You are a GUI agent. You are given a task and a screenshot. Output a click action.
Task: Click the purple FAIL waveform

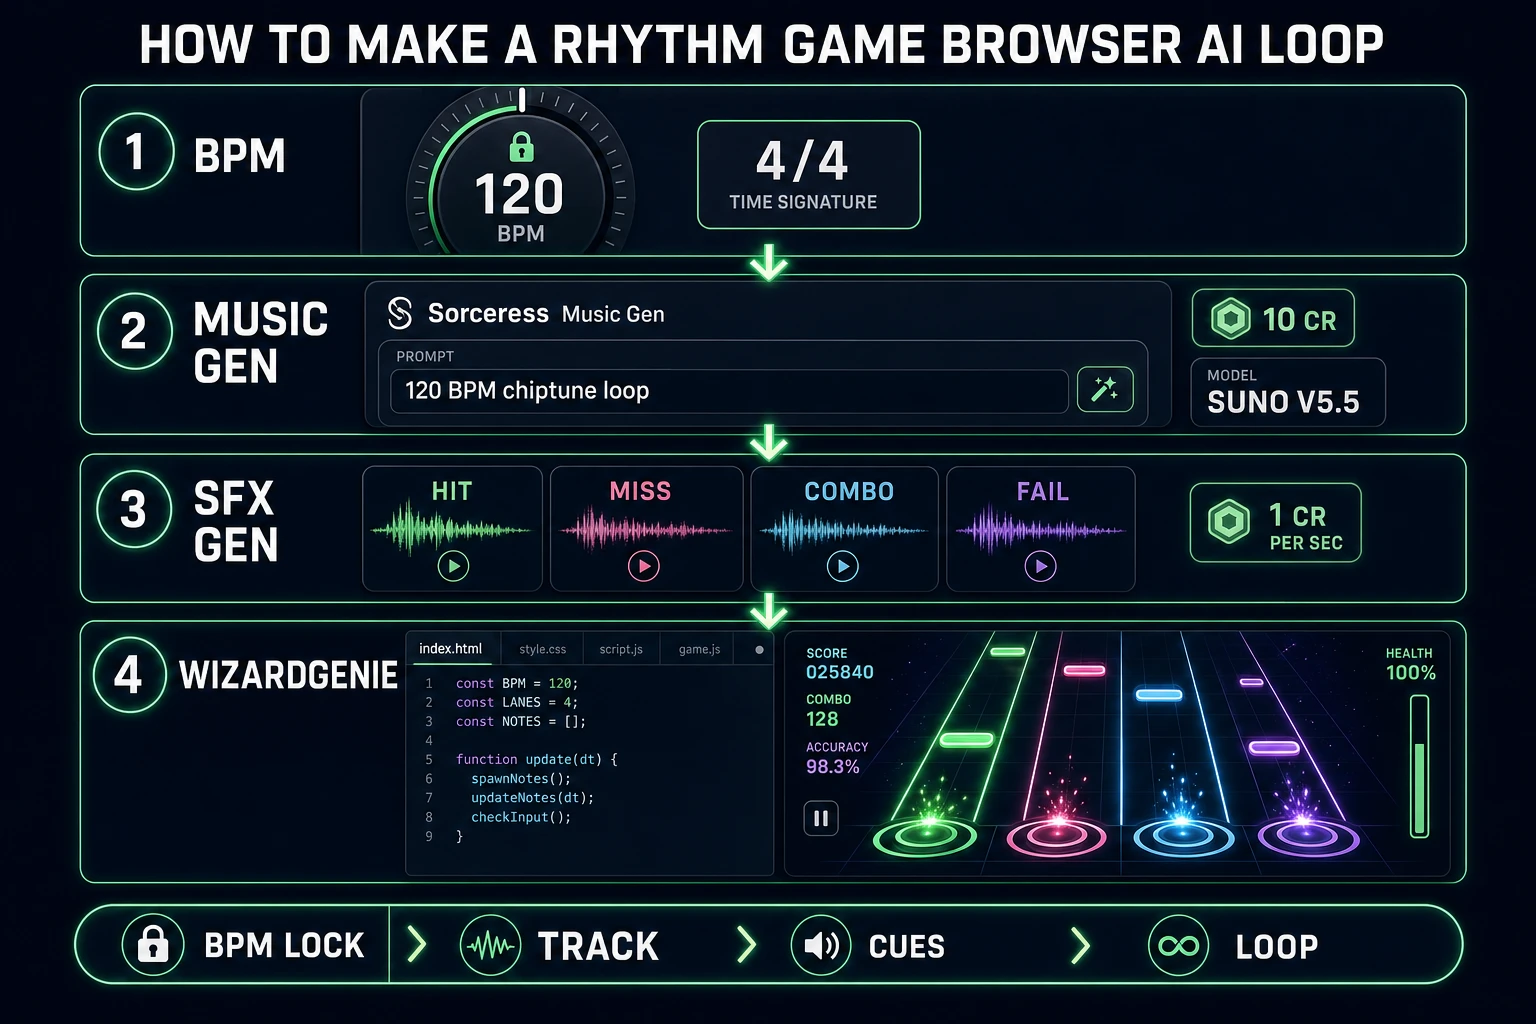click(1040, 530)
